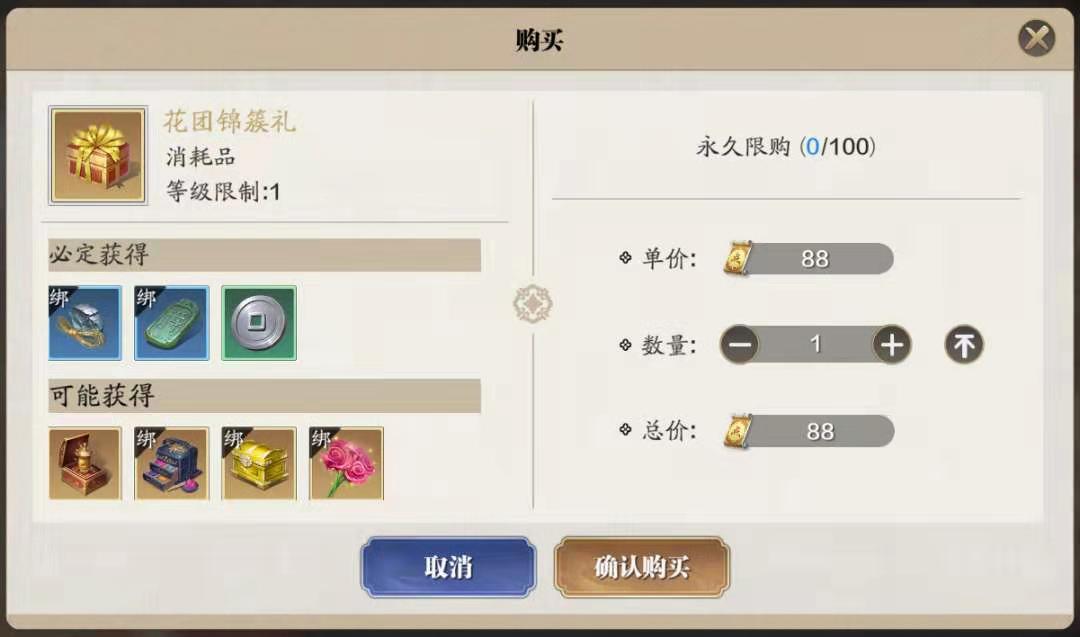Tap the ticket currency icon beside 单价
The image size is (1080, 637).
[738, 259]
